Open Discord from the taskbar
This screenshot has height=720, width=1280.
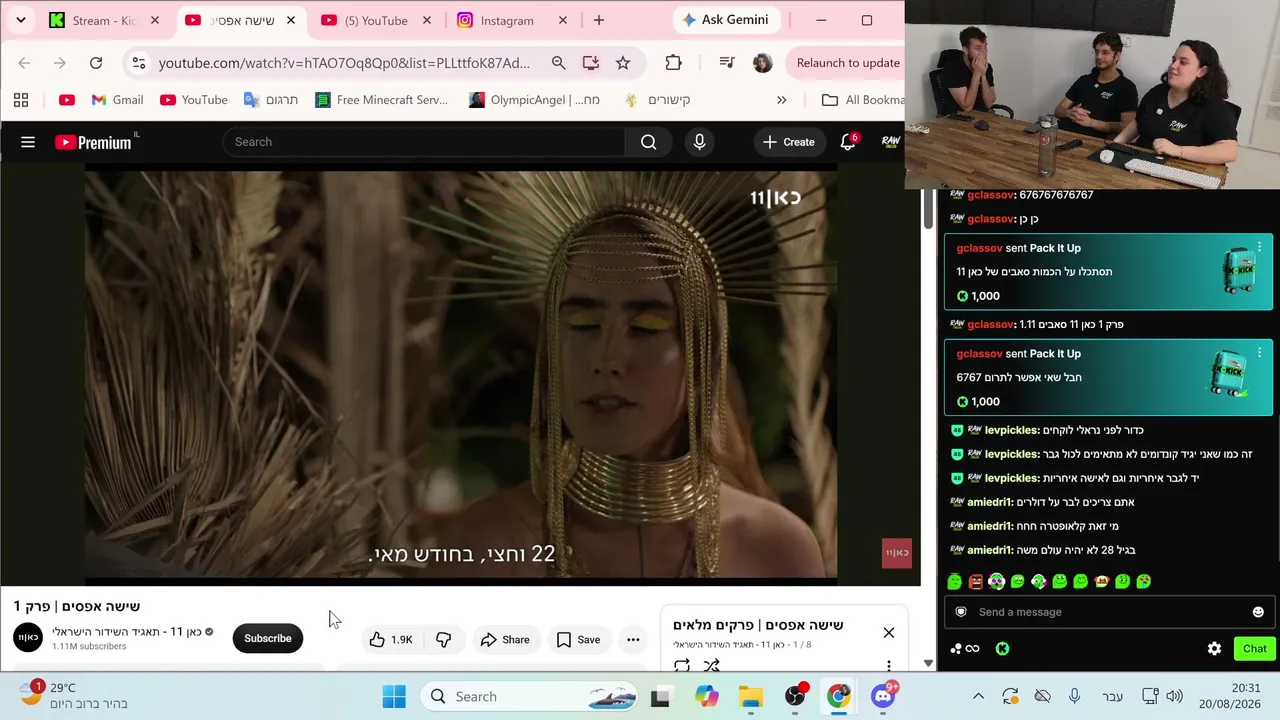pyautogui.click(x=883, y=696)
